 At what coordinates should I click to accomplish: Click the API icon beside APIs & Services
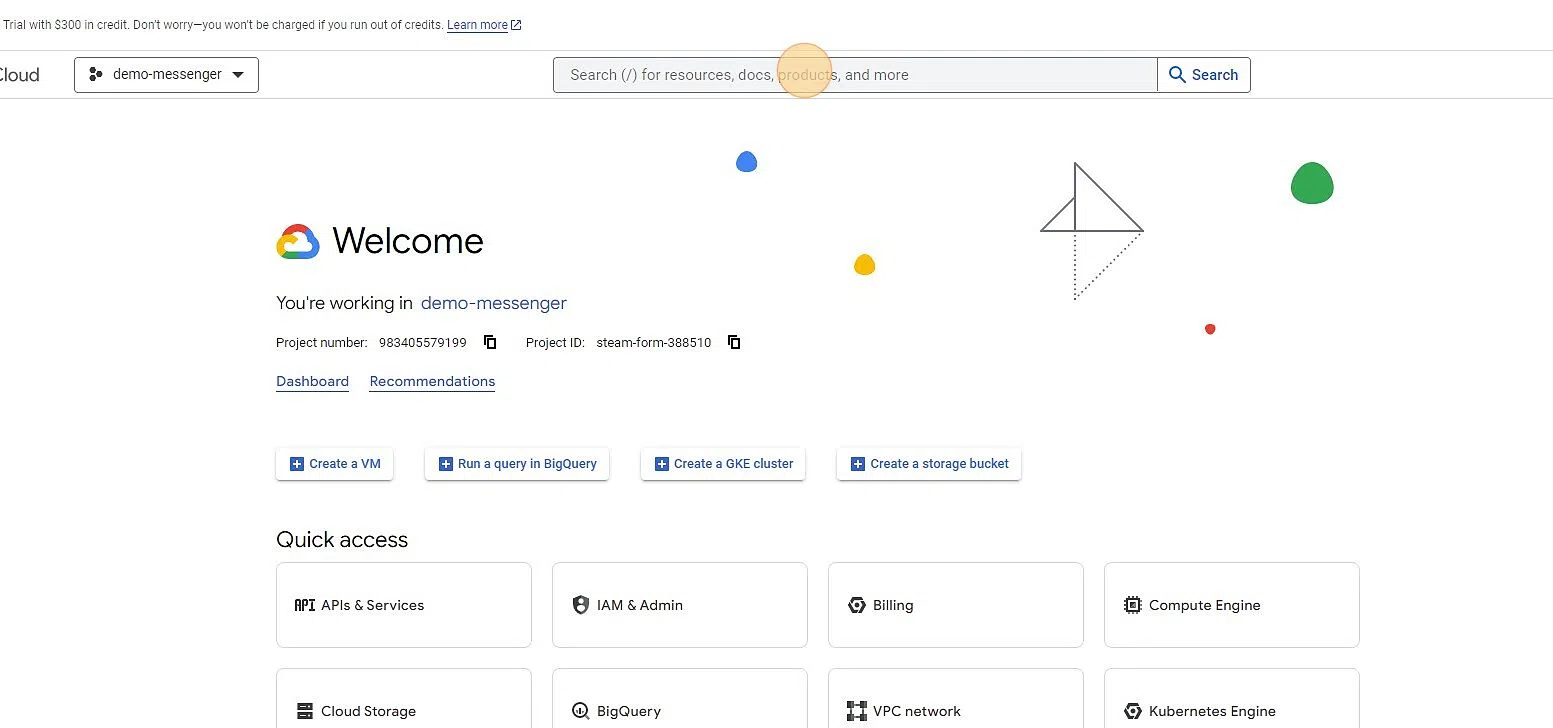304,605
